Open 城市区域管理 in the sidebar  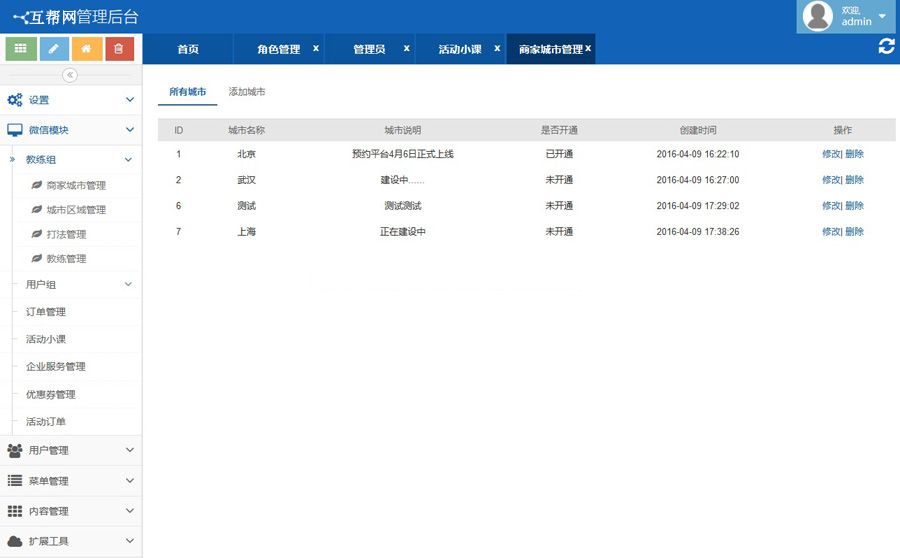click(76, 210)
